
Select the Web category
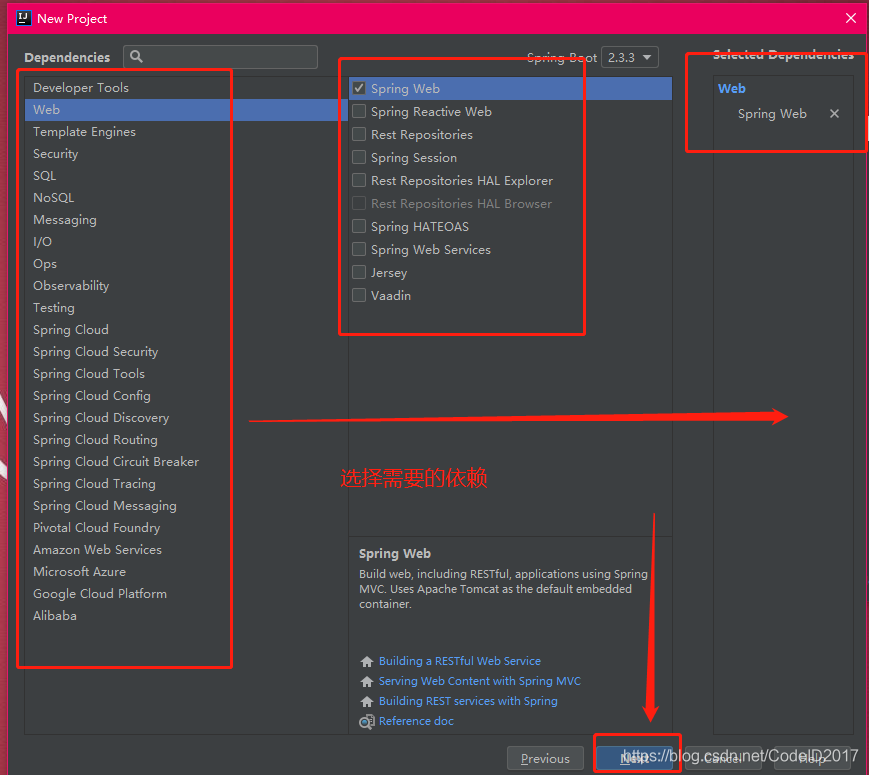186,110
